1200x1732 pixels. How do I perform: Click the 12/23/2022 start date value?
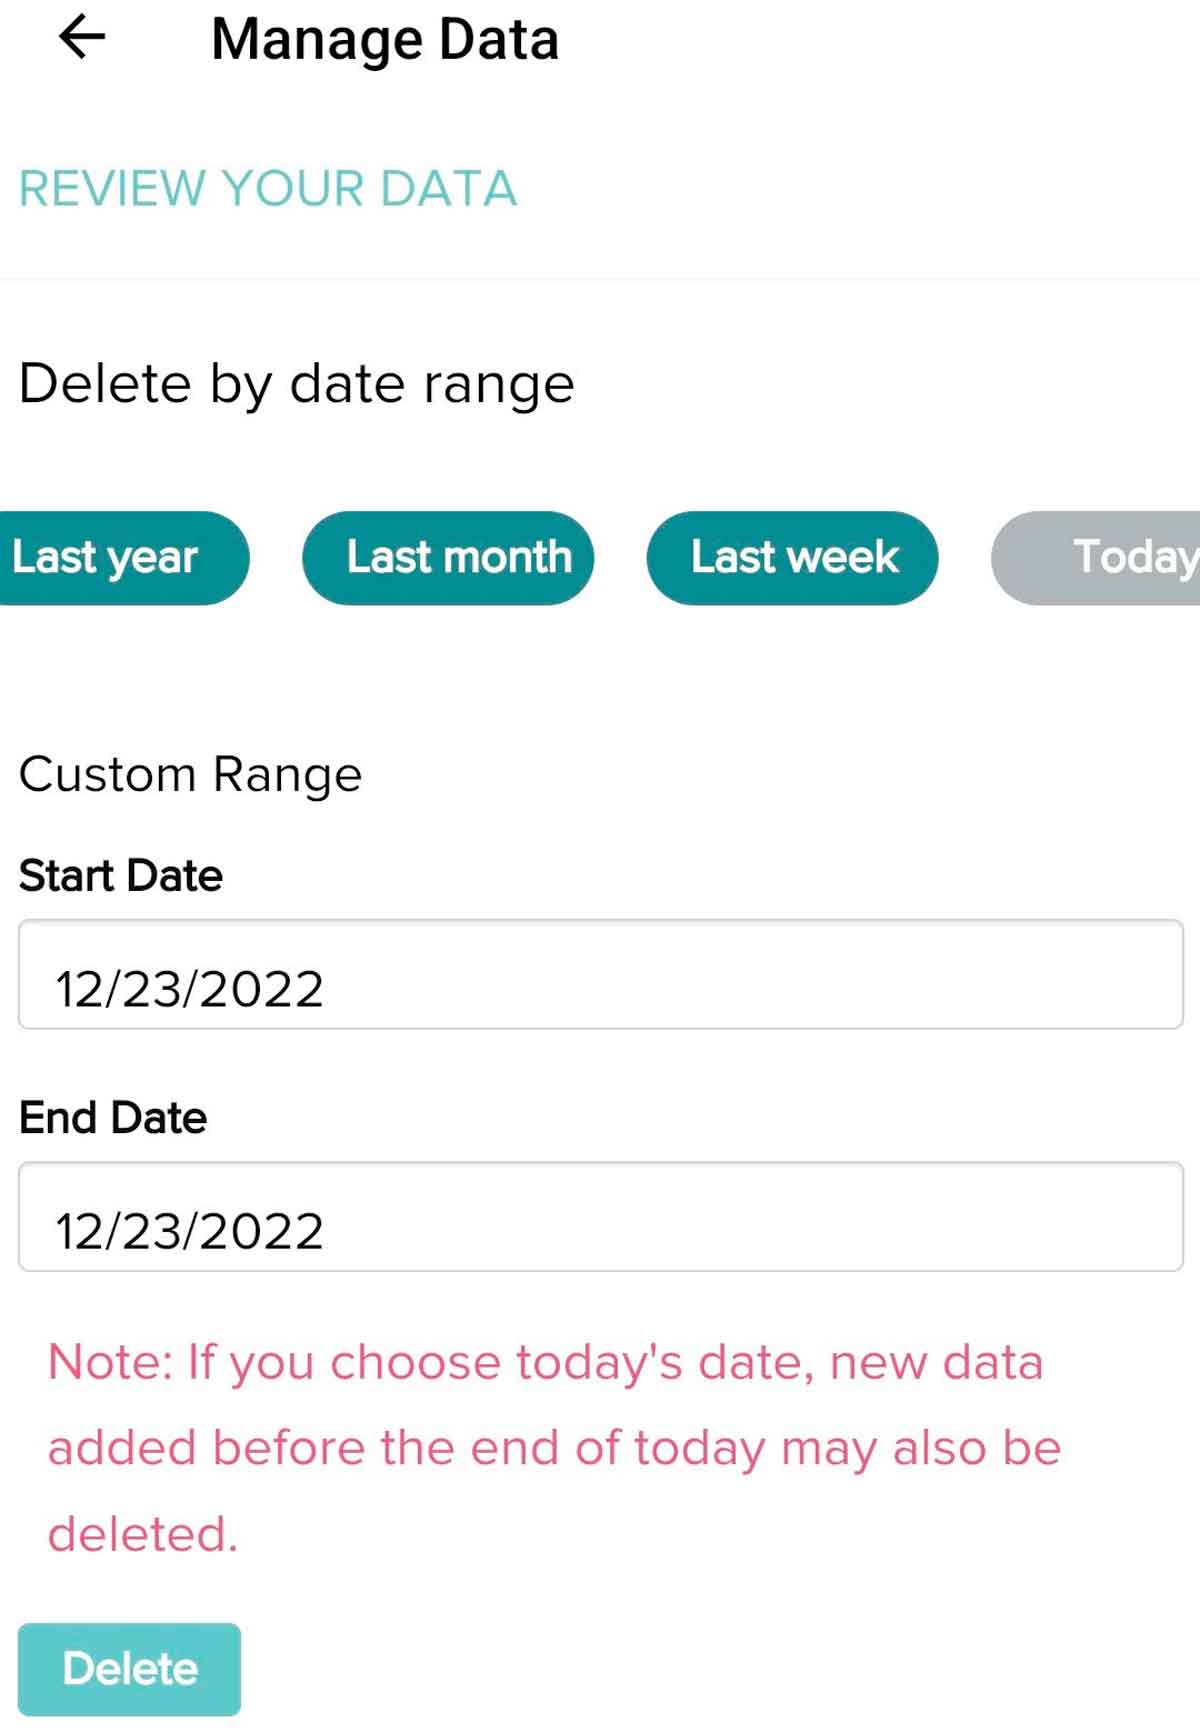coord(188,988)
